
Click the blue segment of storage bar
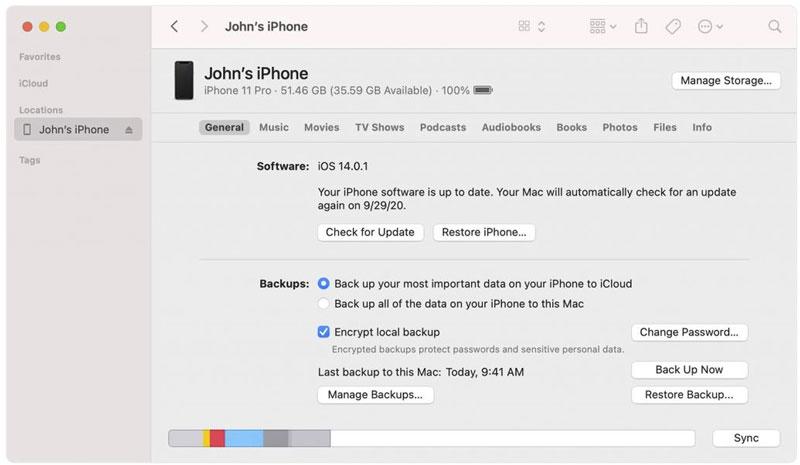click(244, 438)
